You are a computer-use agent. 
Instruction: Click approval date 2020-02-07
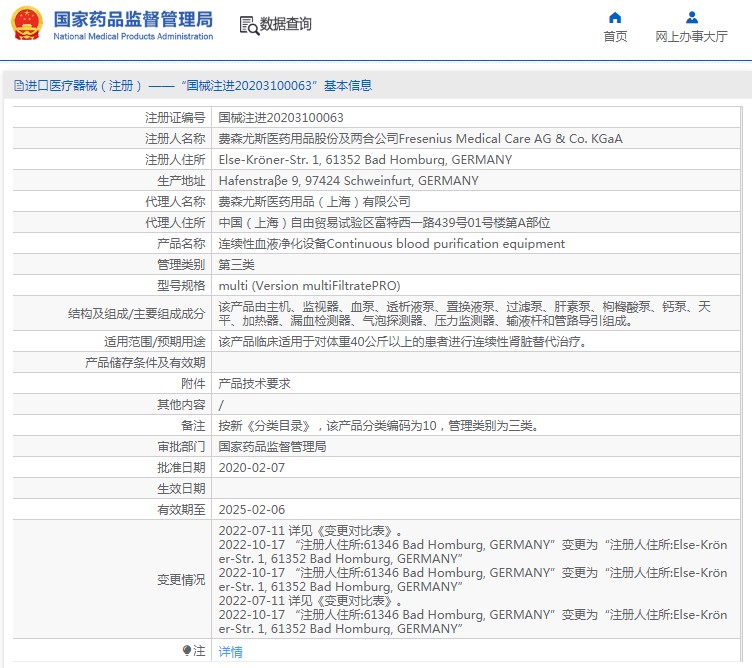pyautogui.click(x=252, y=468)
